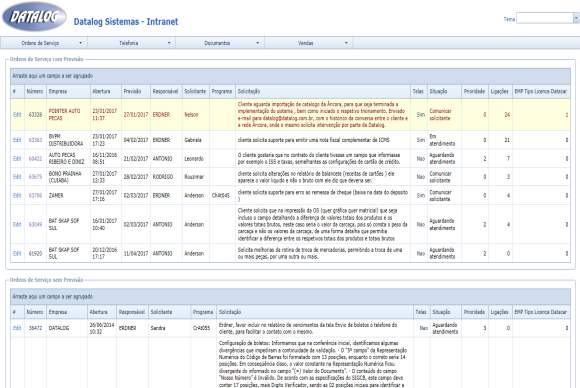Select the ZAMER company cell
Screen dimensions: 580x388
(68, 195)
